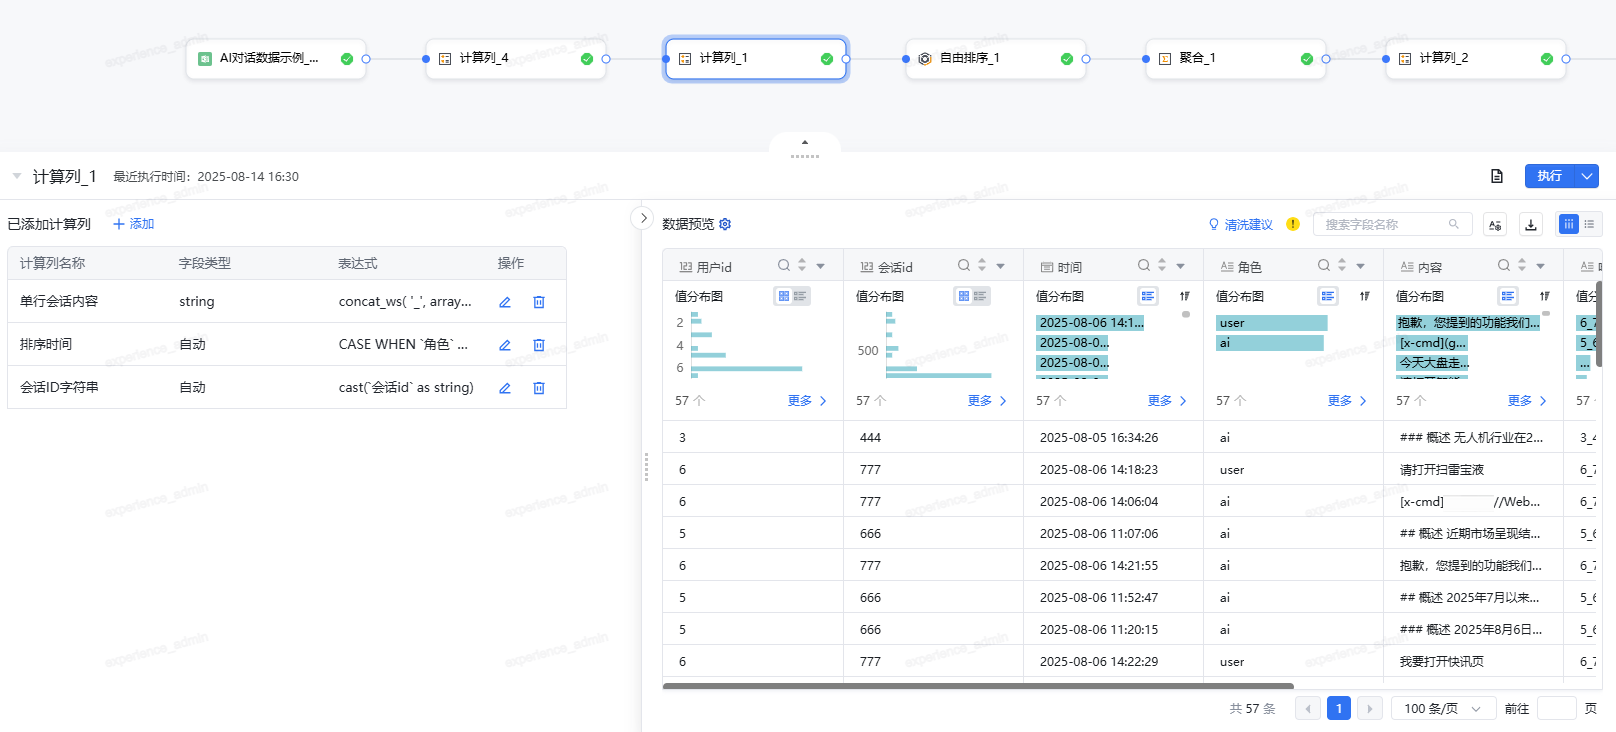Open field type settings icon beside search box
The height and width of the screenshot is (732, 1616).
[1495, 225]
